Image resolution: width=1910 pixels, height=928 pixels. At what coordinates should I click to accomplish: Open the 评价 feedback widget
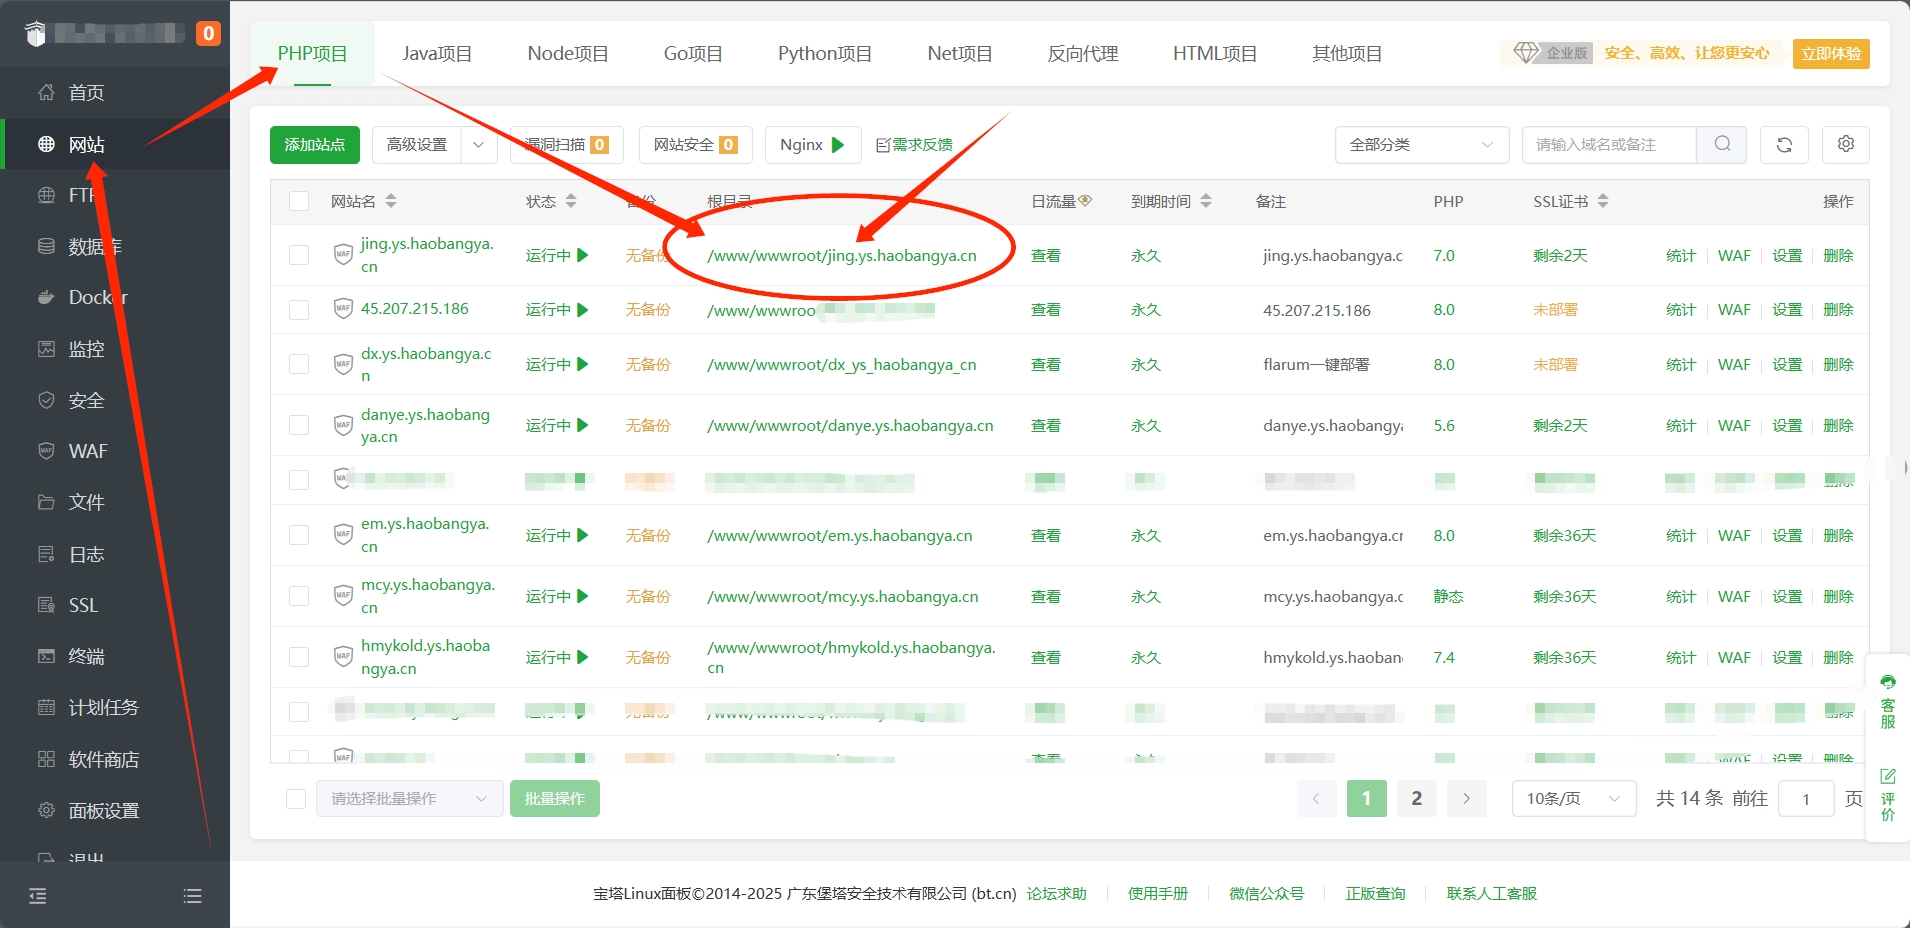[1888, 795]
